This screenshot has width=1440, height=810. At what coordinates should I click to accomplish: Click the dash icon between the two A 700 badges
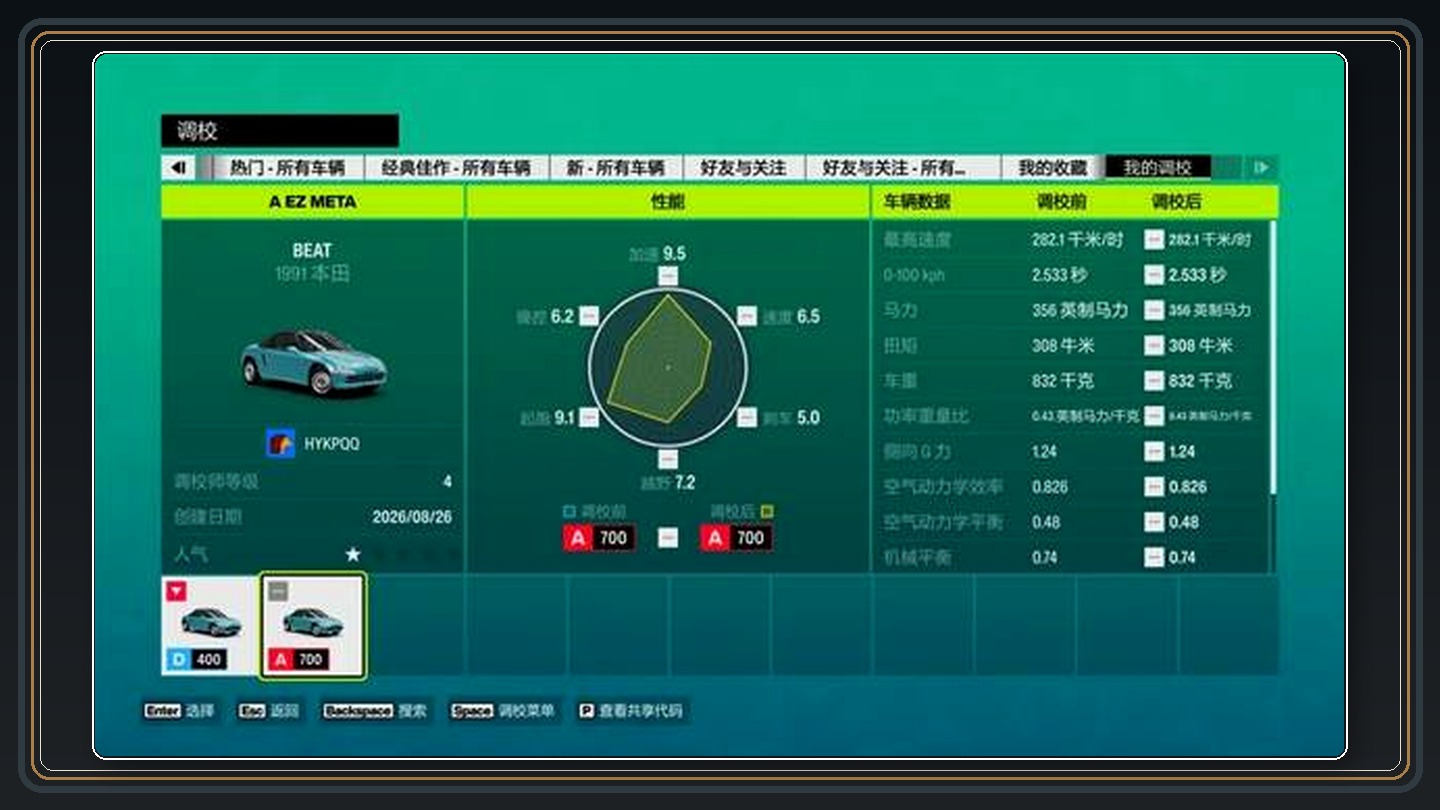(x=668, y=538)
